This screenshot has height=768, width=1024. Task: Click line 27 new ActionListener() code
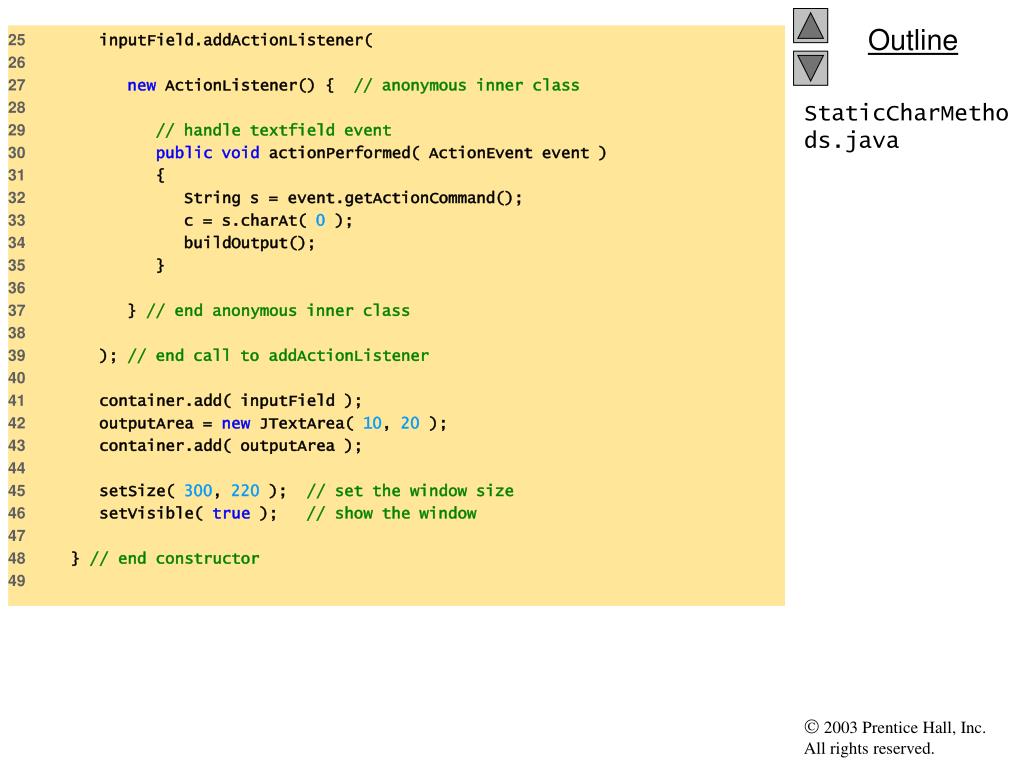click(x=231, y=86)
